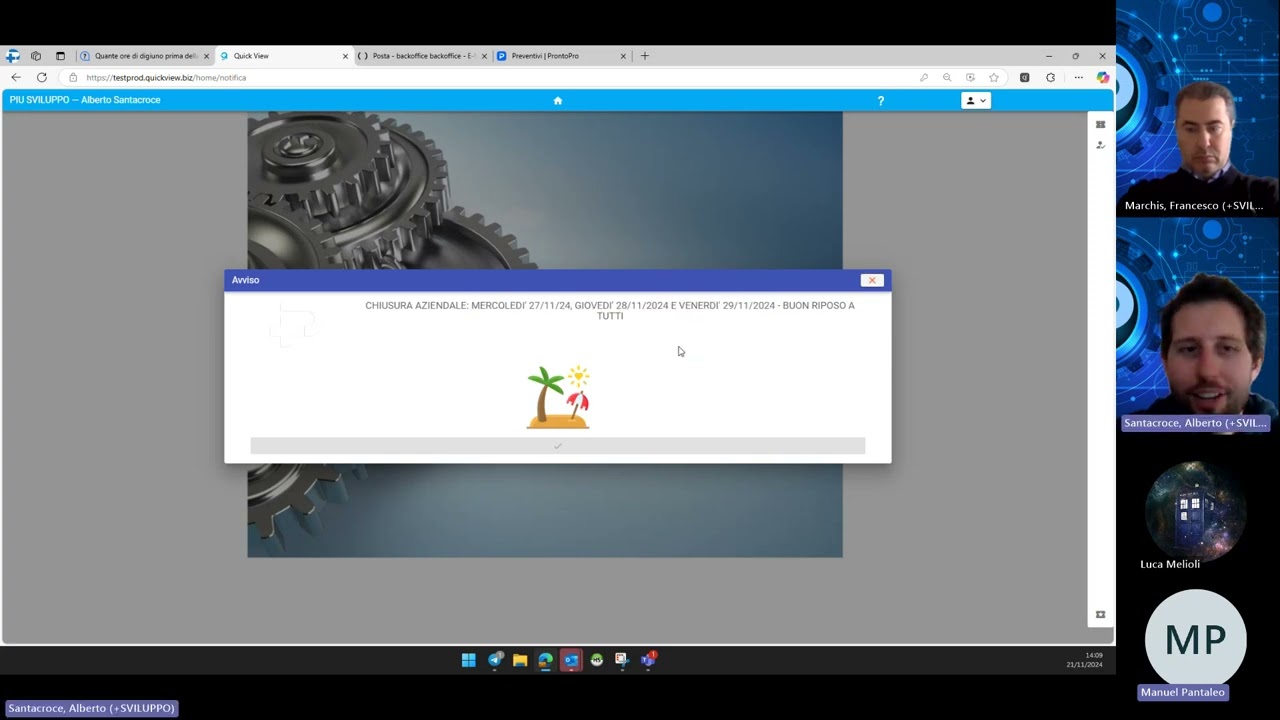Image resolution: width=1280 pixels, height=720 pixels.
Task: Confirm the notice with the gray checkmark bar
Action: coord(557,446)
